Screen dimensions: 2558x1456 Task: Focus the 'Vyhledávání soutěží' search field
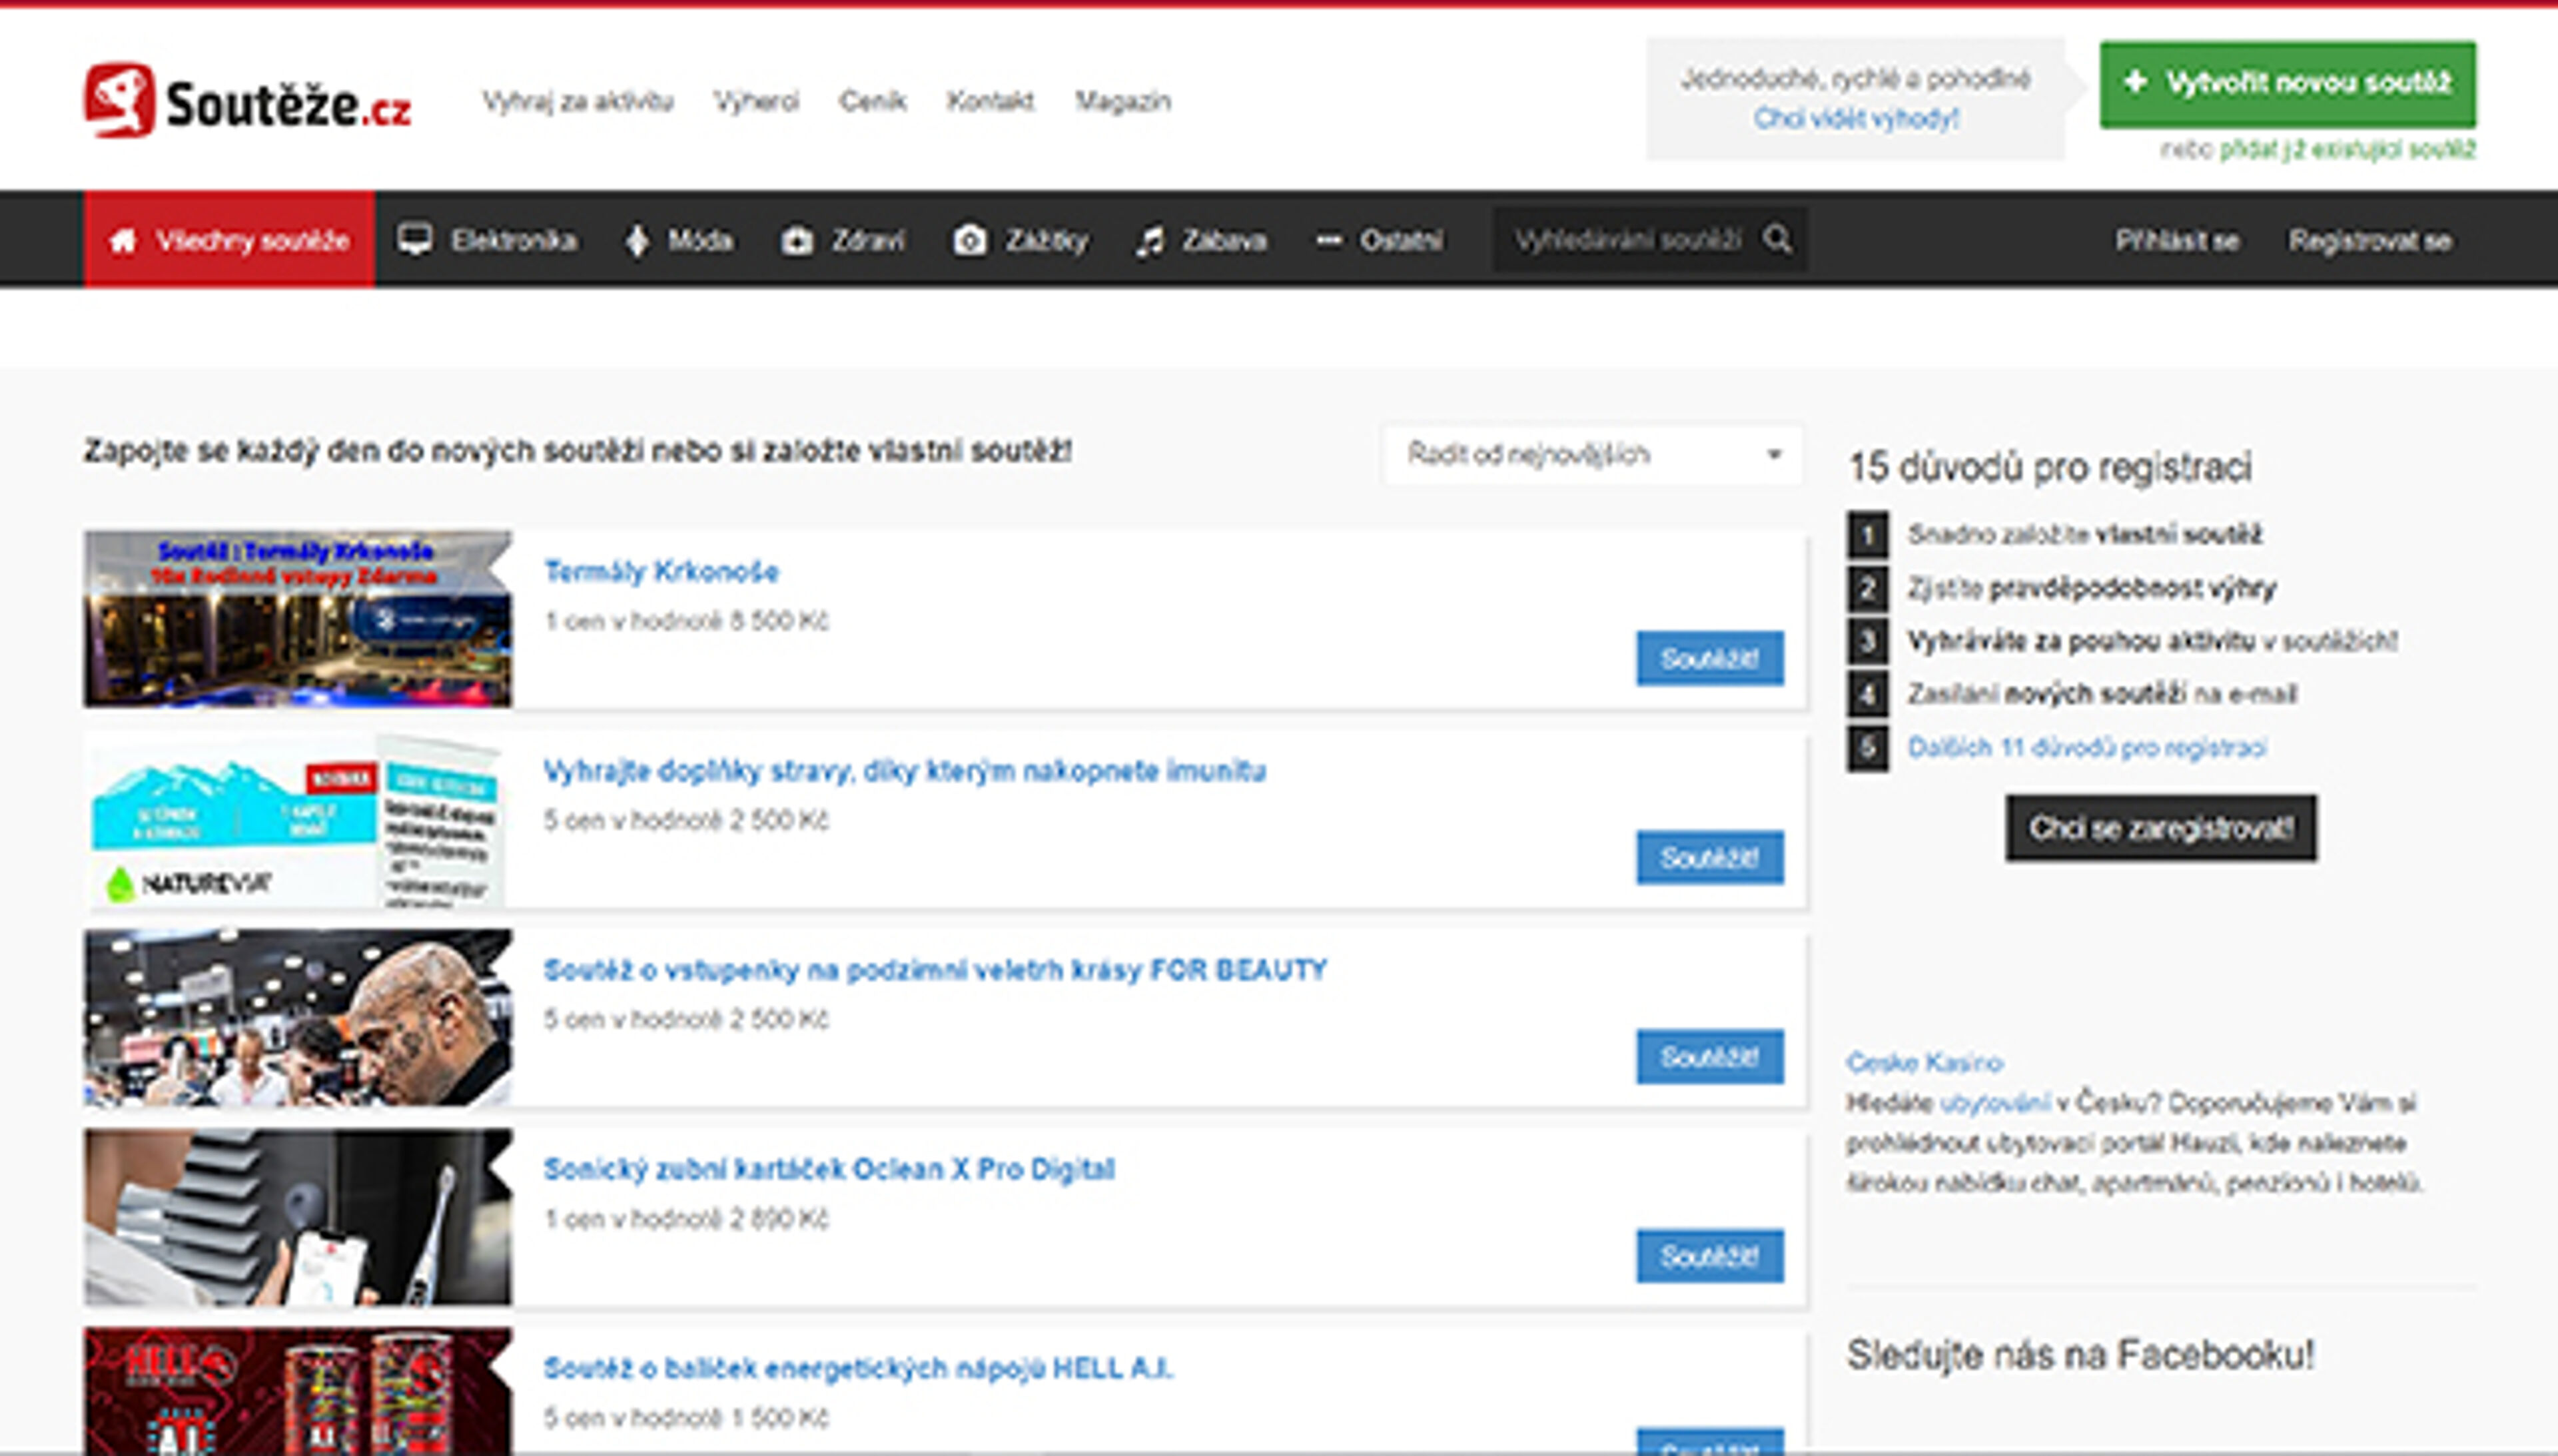[x=1627, y=240]
